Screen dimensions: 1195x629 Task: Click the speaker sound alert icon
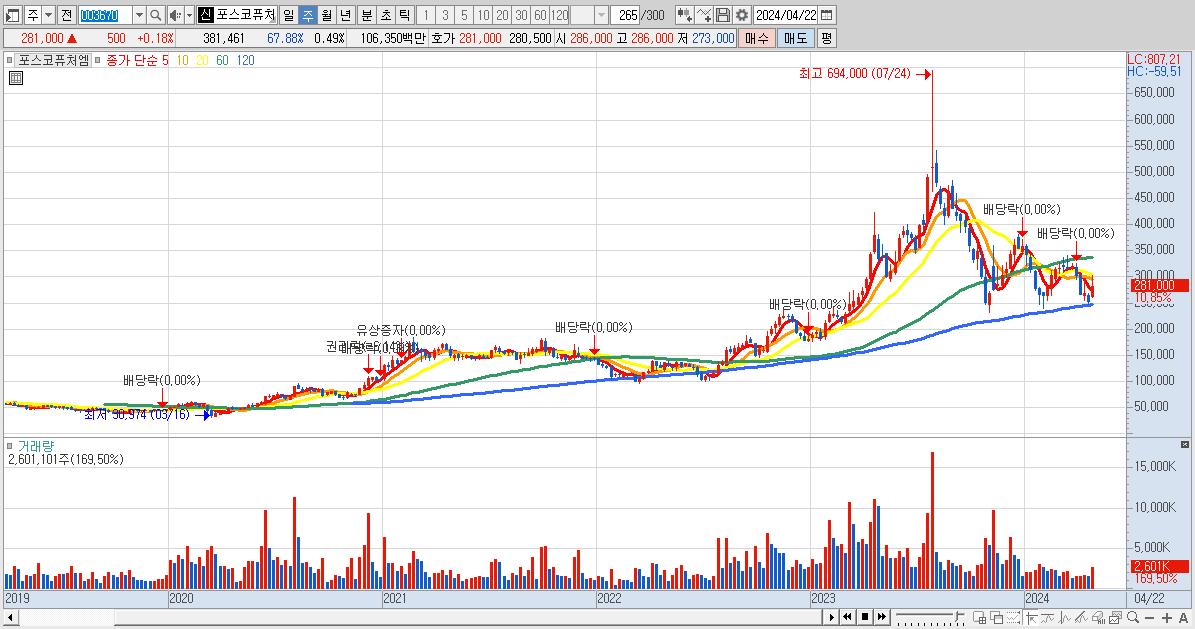click(x=175, y=15)
